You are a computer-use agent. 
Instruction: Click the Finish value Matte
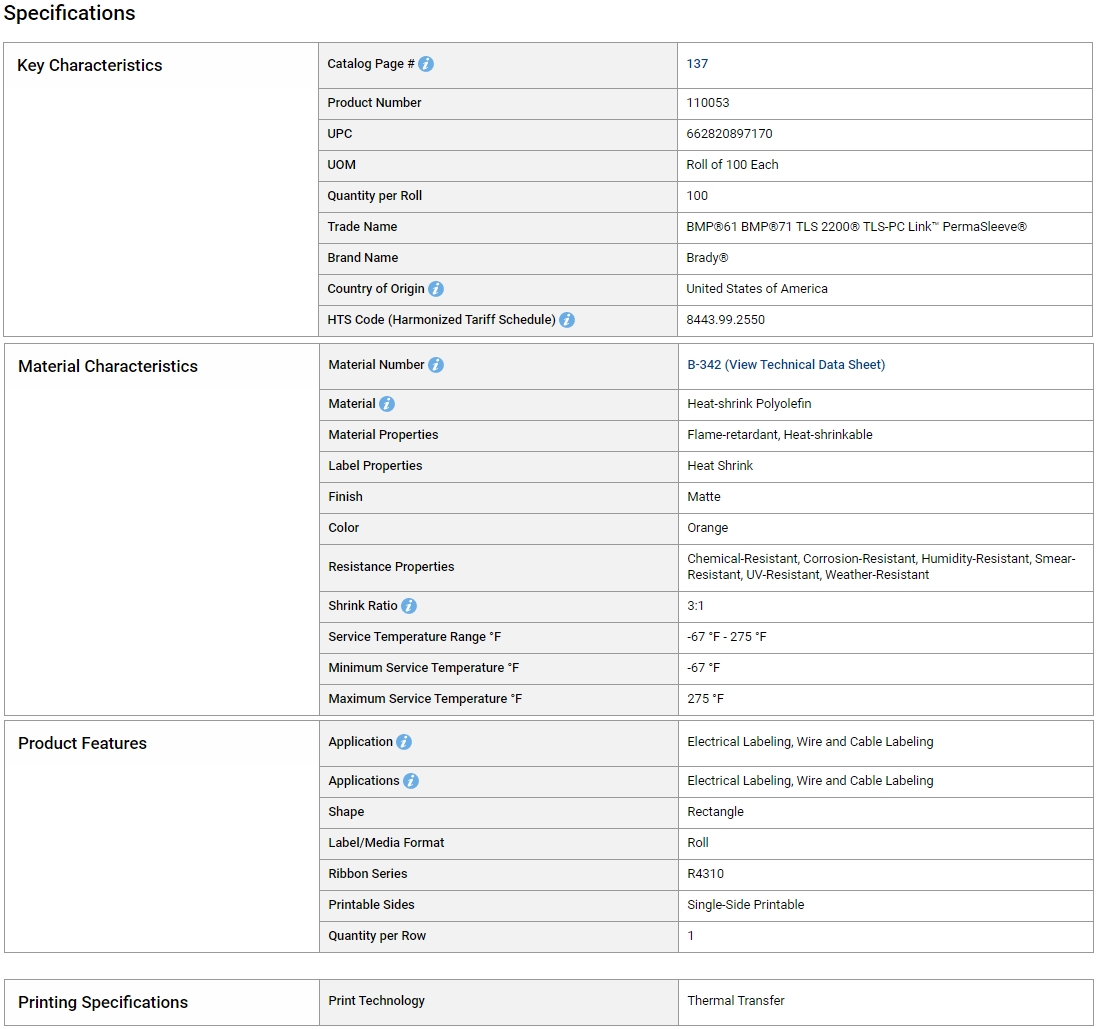click(703, 497)
